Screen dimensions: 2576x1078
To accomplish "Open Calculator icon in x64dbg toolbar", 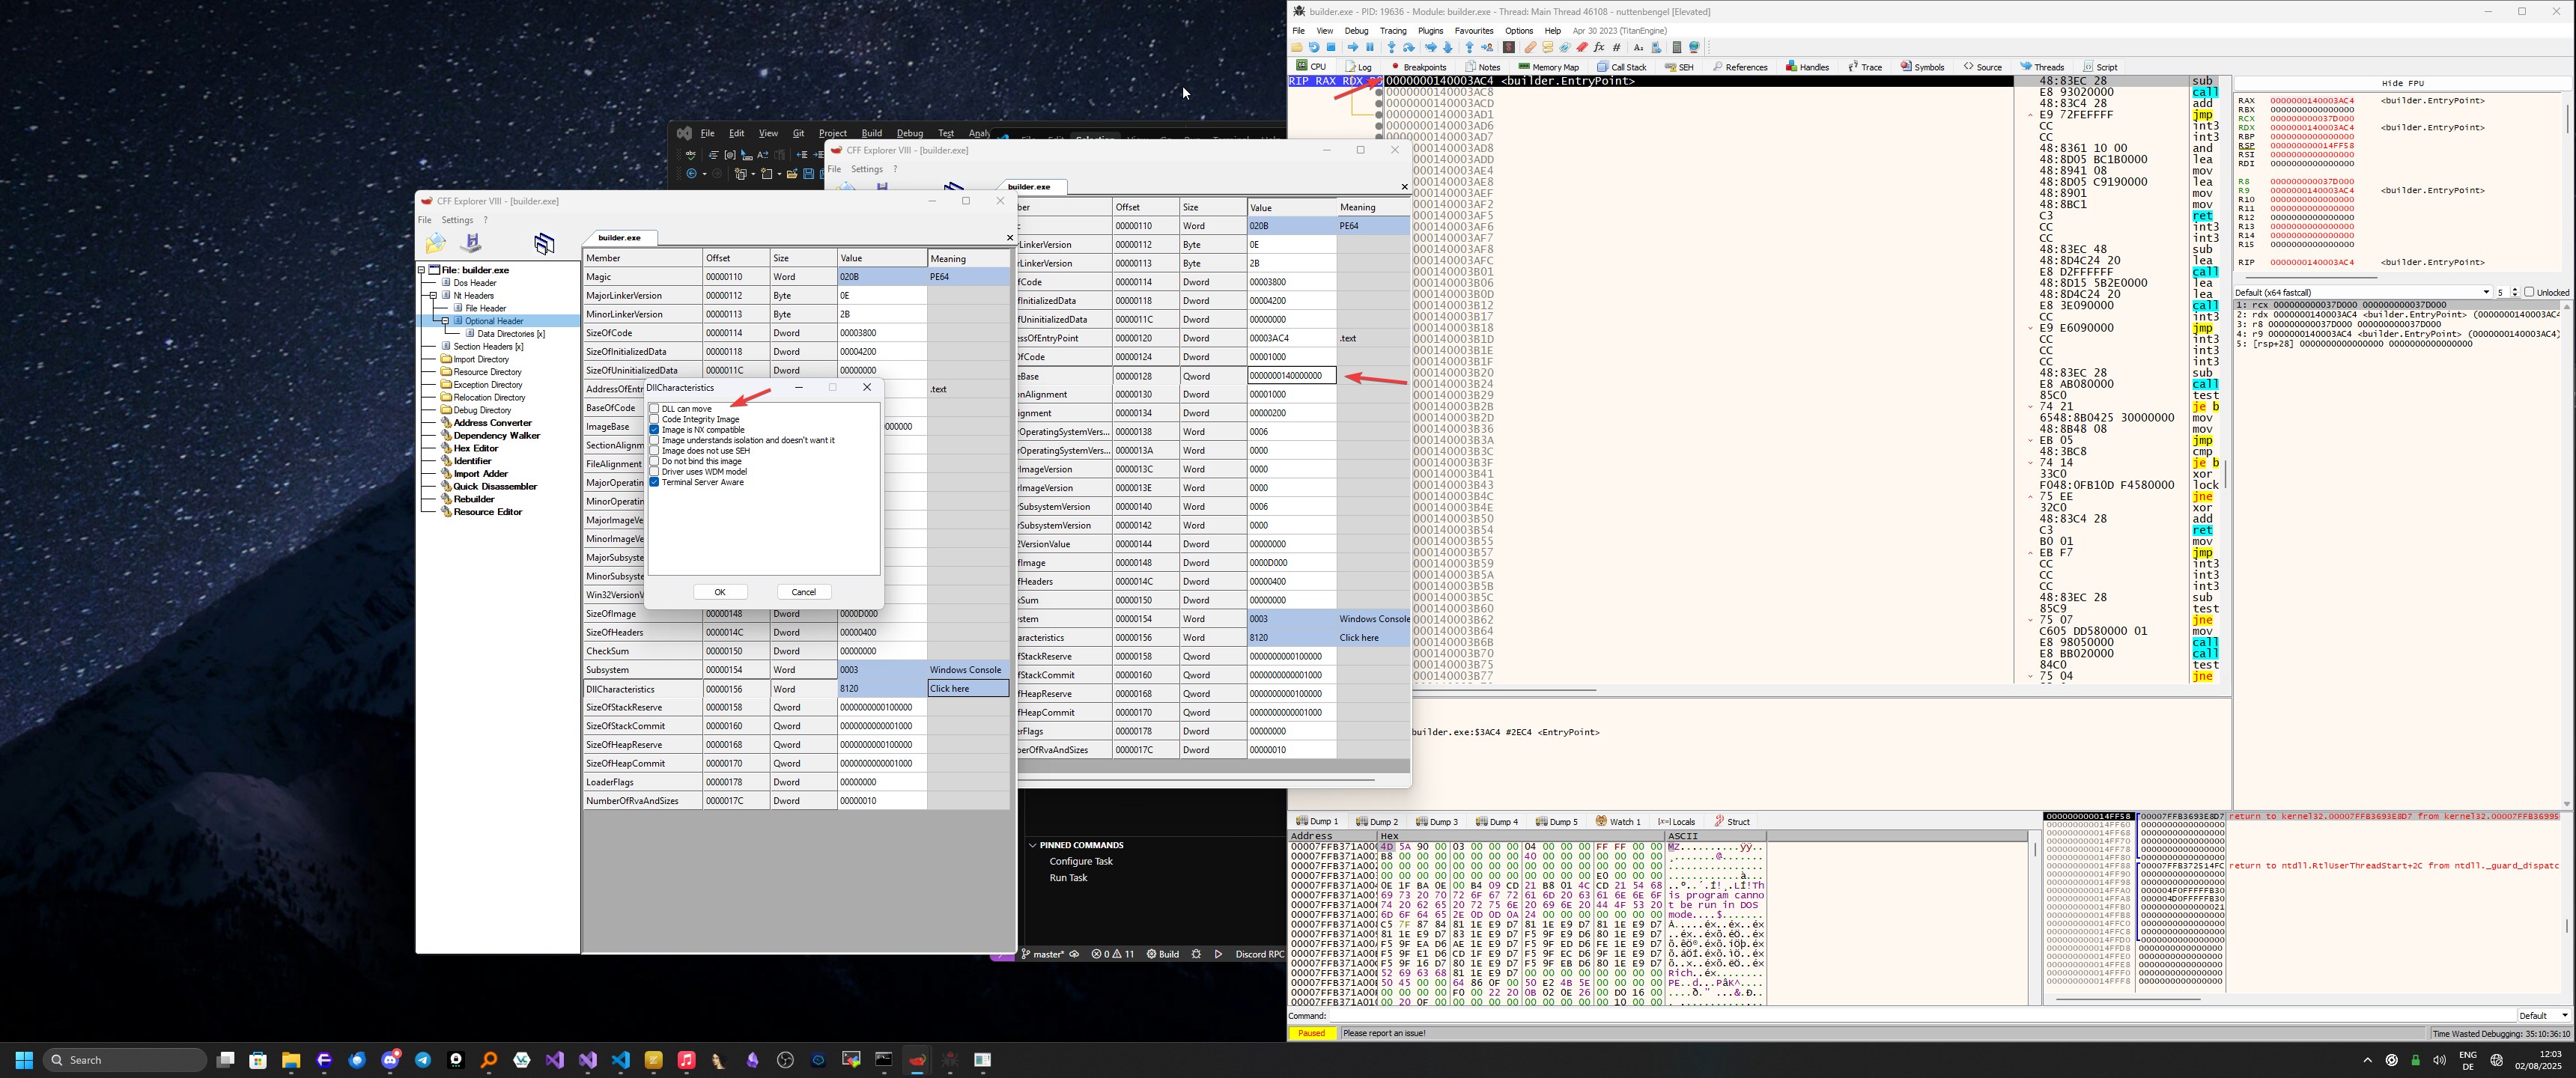I will [x=1677, y=47].
